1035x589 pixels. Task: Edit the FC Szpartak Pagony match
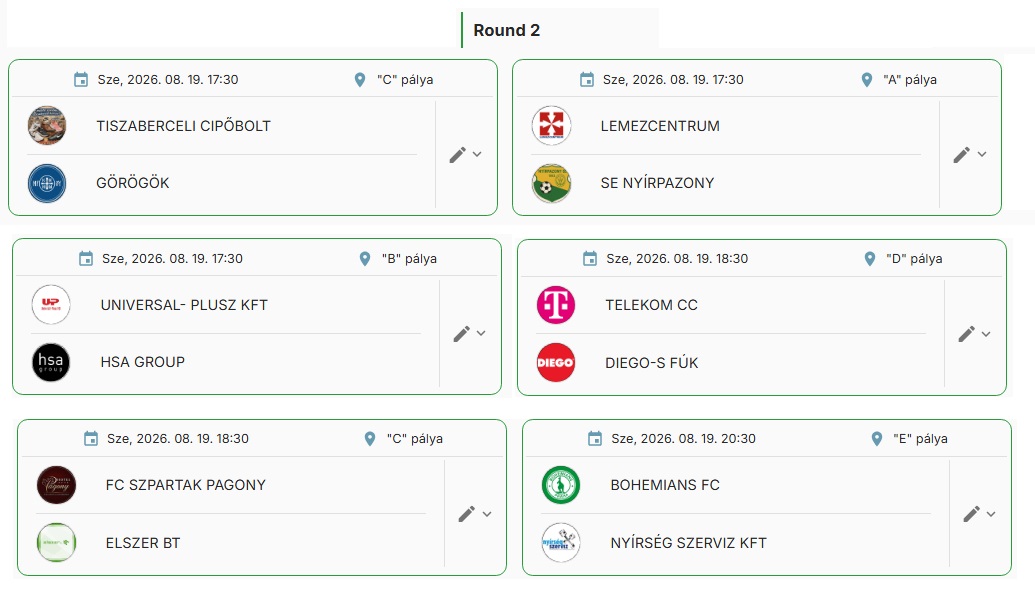tap(467, 514)
